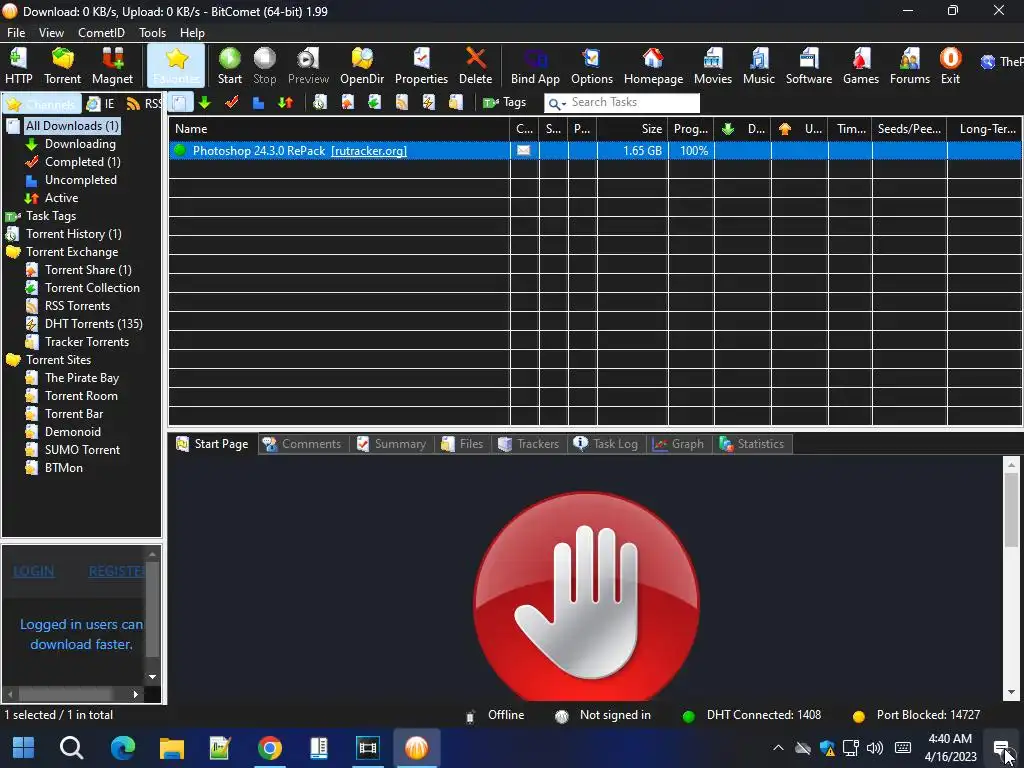Filter by active tasks up-down arrows icon
The height and width of the screenshot is (768, 1024).
click(x=285, y=103)
